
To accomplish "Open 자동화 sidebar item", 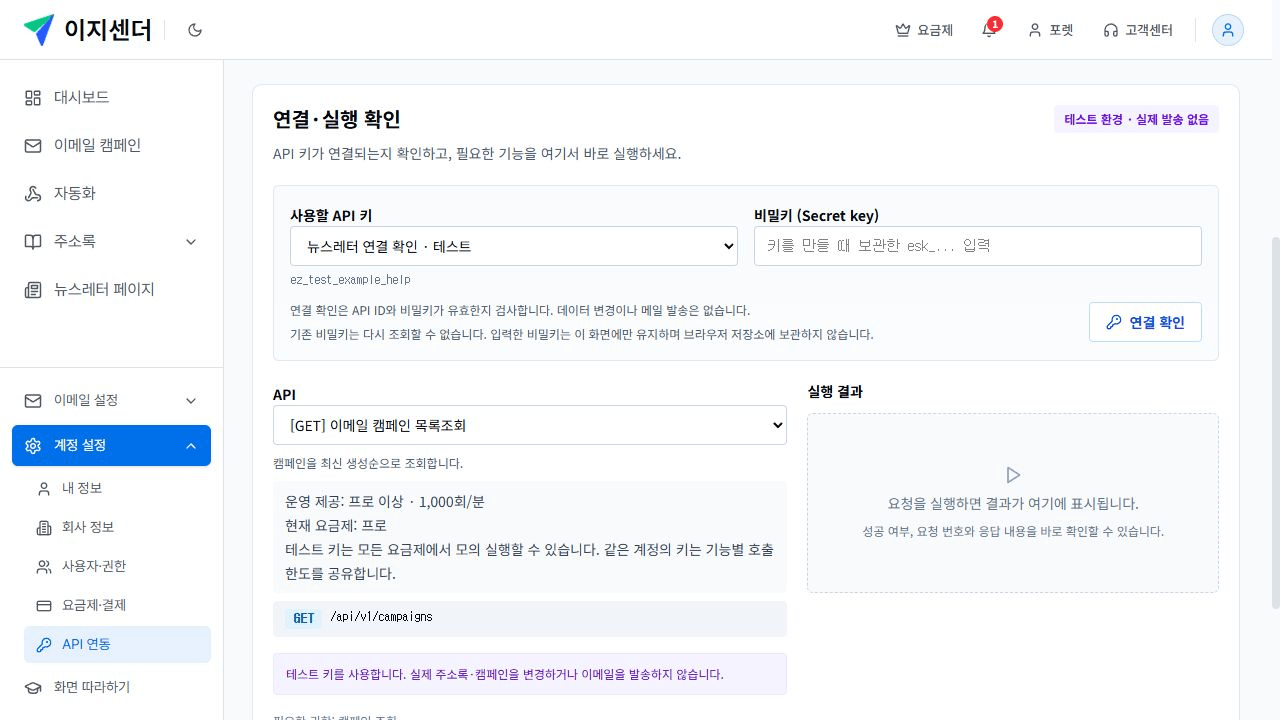I will pos(111,193).
